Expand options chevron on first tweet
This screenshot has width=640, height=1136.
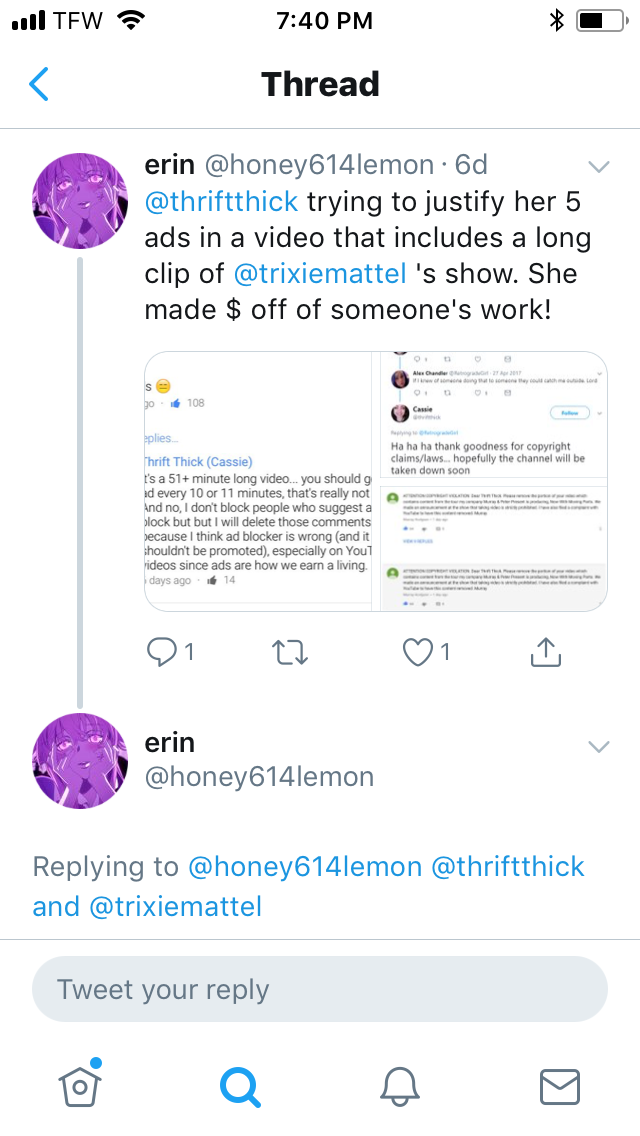[598, 166]
